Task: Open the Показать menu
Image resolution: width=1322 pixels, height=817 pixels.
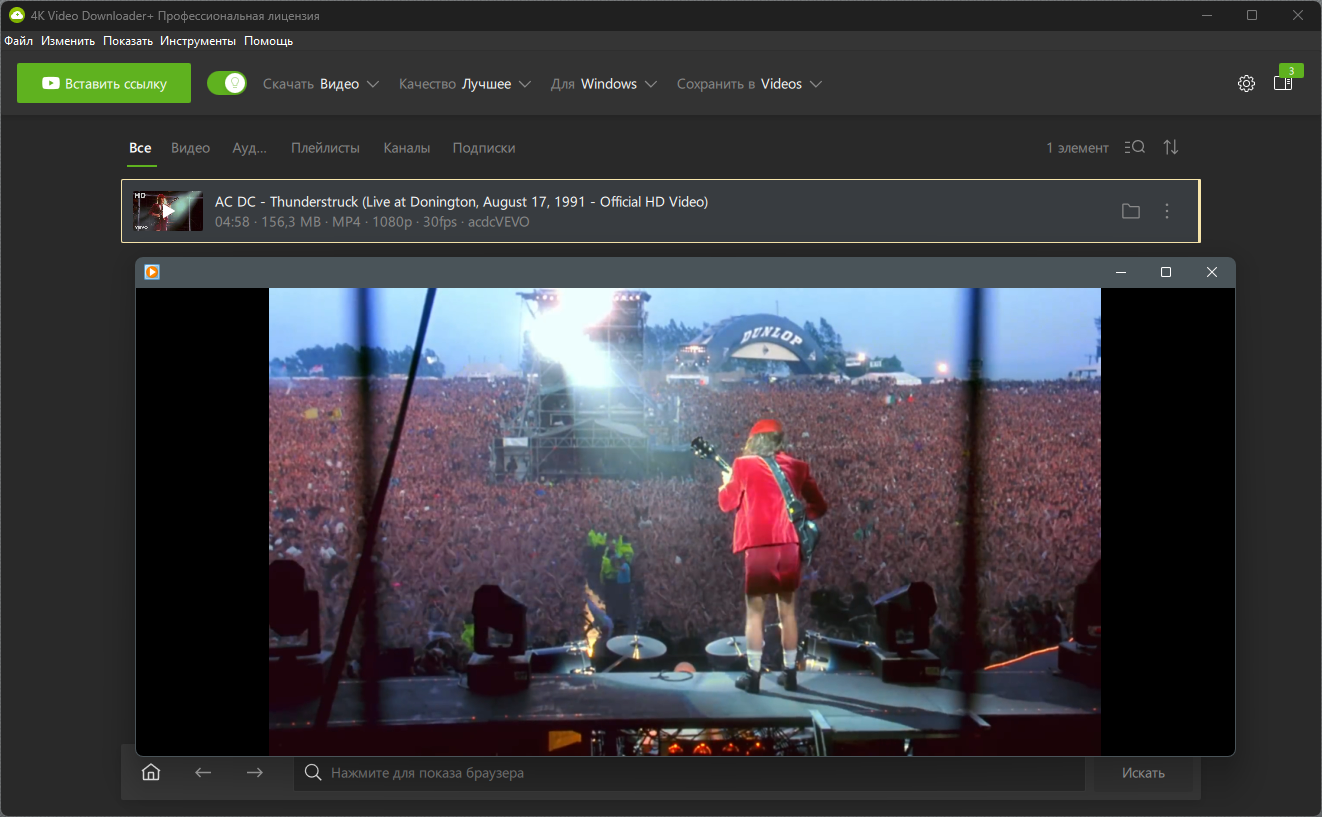Action: 128,41
